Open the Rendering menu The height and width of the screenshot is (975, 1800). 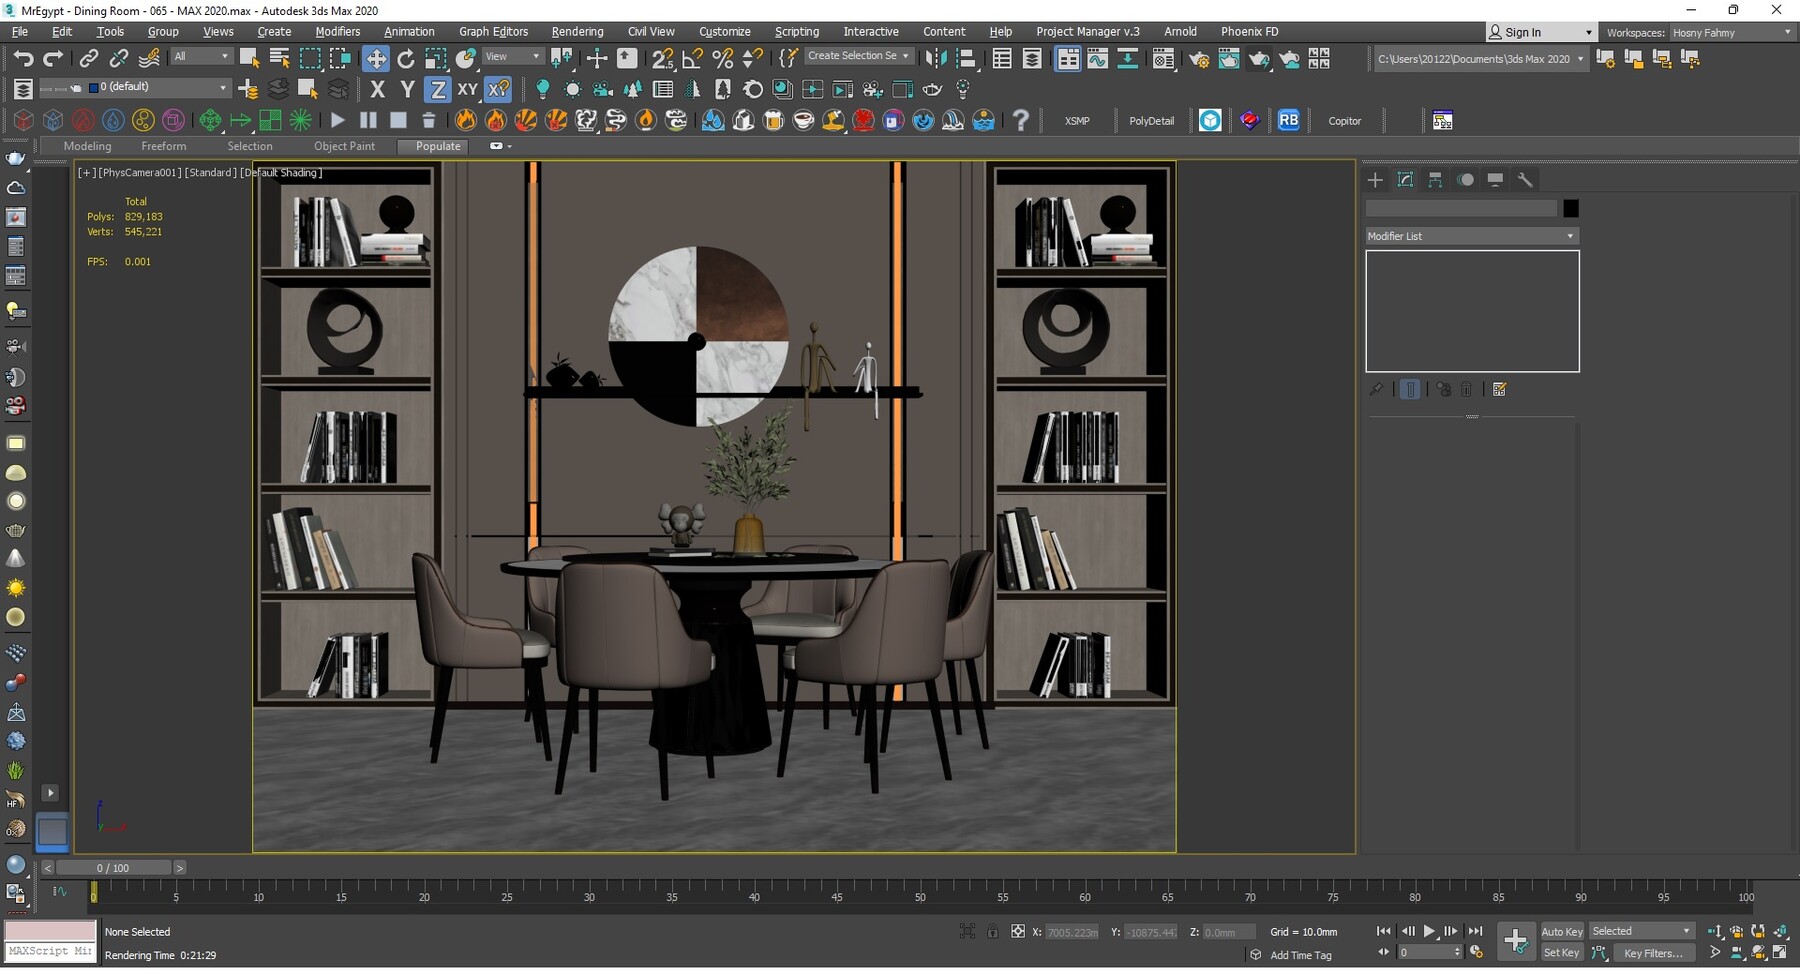coord(577,31)
